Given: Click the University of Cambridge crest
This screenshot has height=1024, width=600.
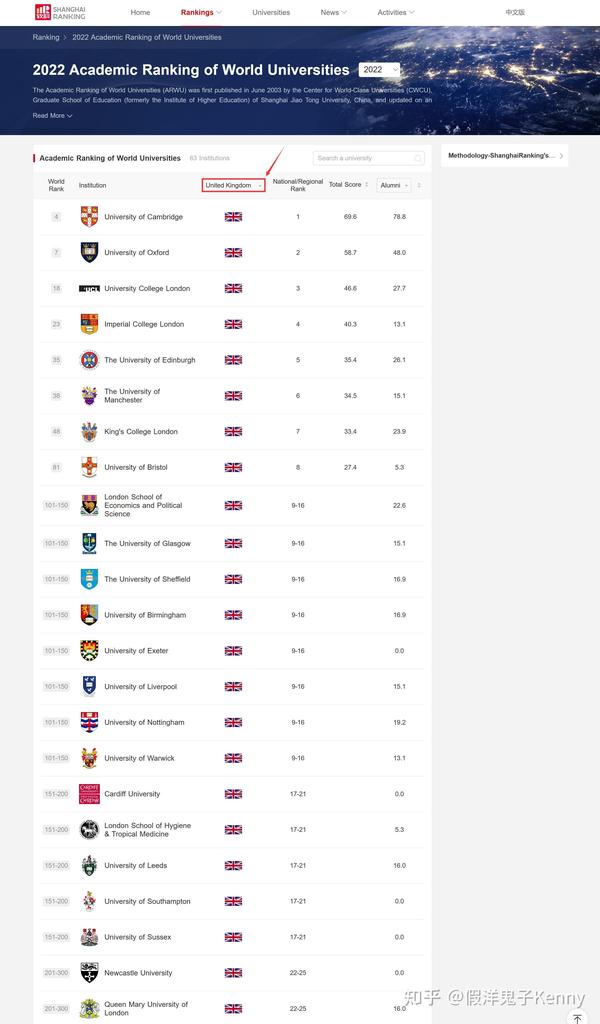Looking at the screenshot, I should pyautogui.click(x=89, y=217).
